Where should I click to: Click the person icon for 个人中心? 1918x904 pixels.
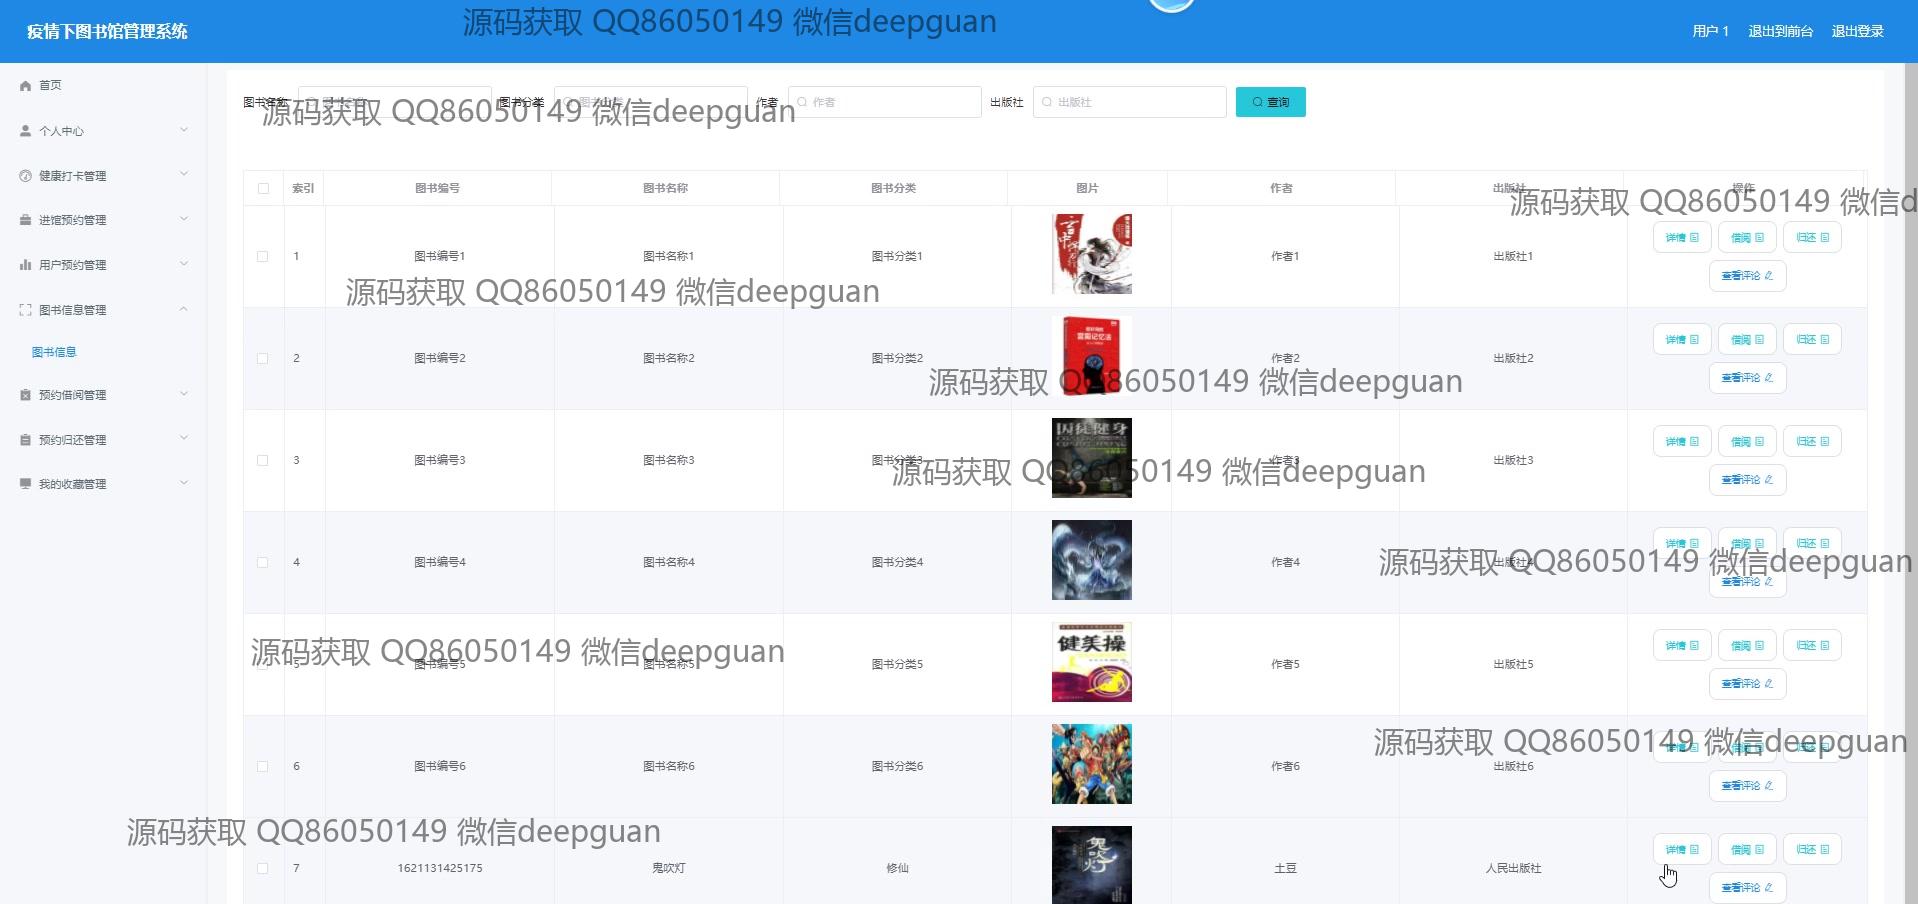click(x=25, y=131)
